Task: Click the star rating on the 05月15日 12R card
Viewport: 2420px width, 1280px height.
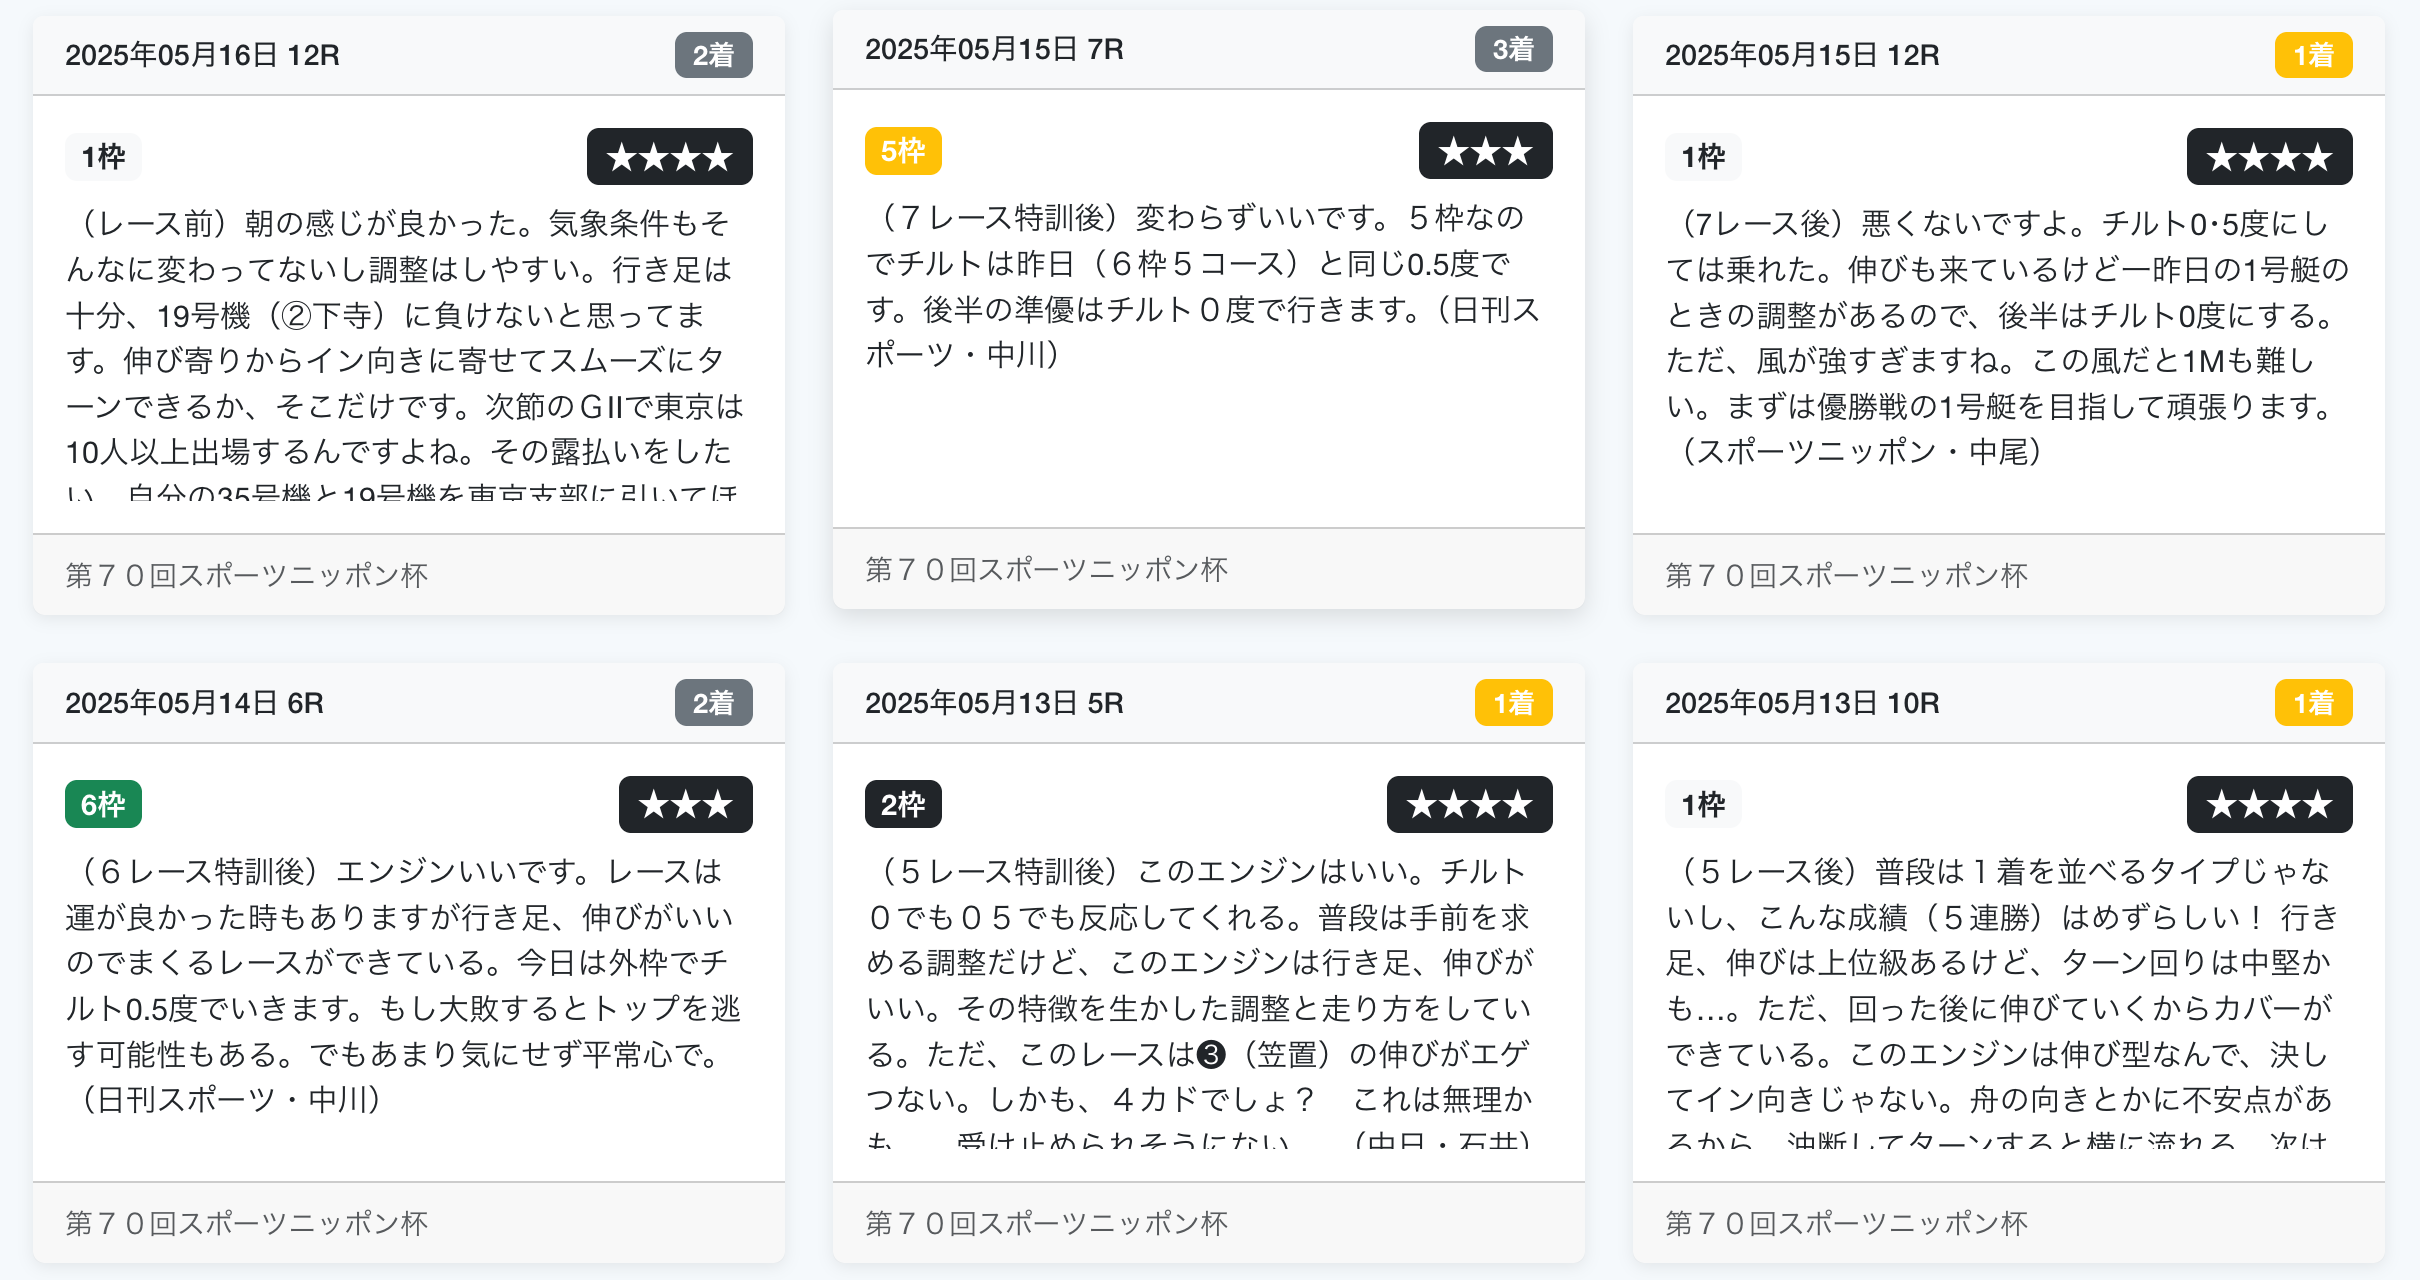Action: [x=2269, y=157]
